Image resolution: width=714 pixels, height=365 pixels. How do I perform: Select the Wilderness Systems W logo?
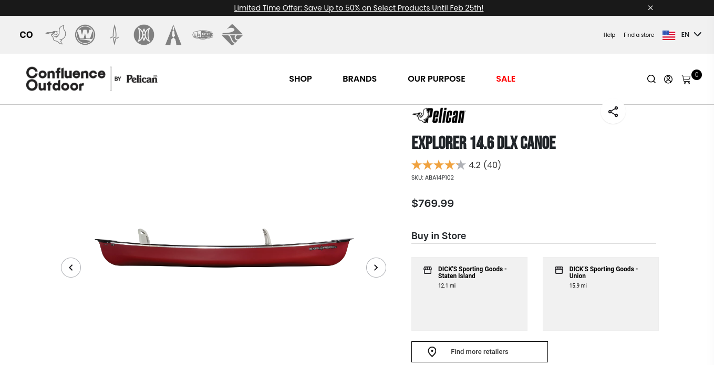pos(85,35)
